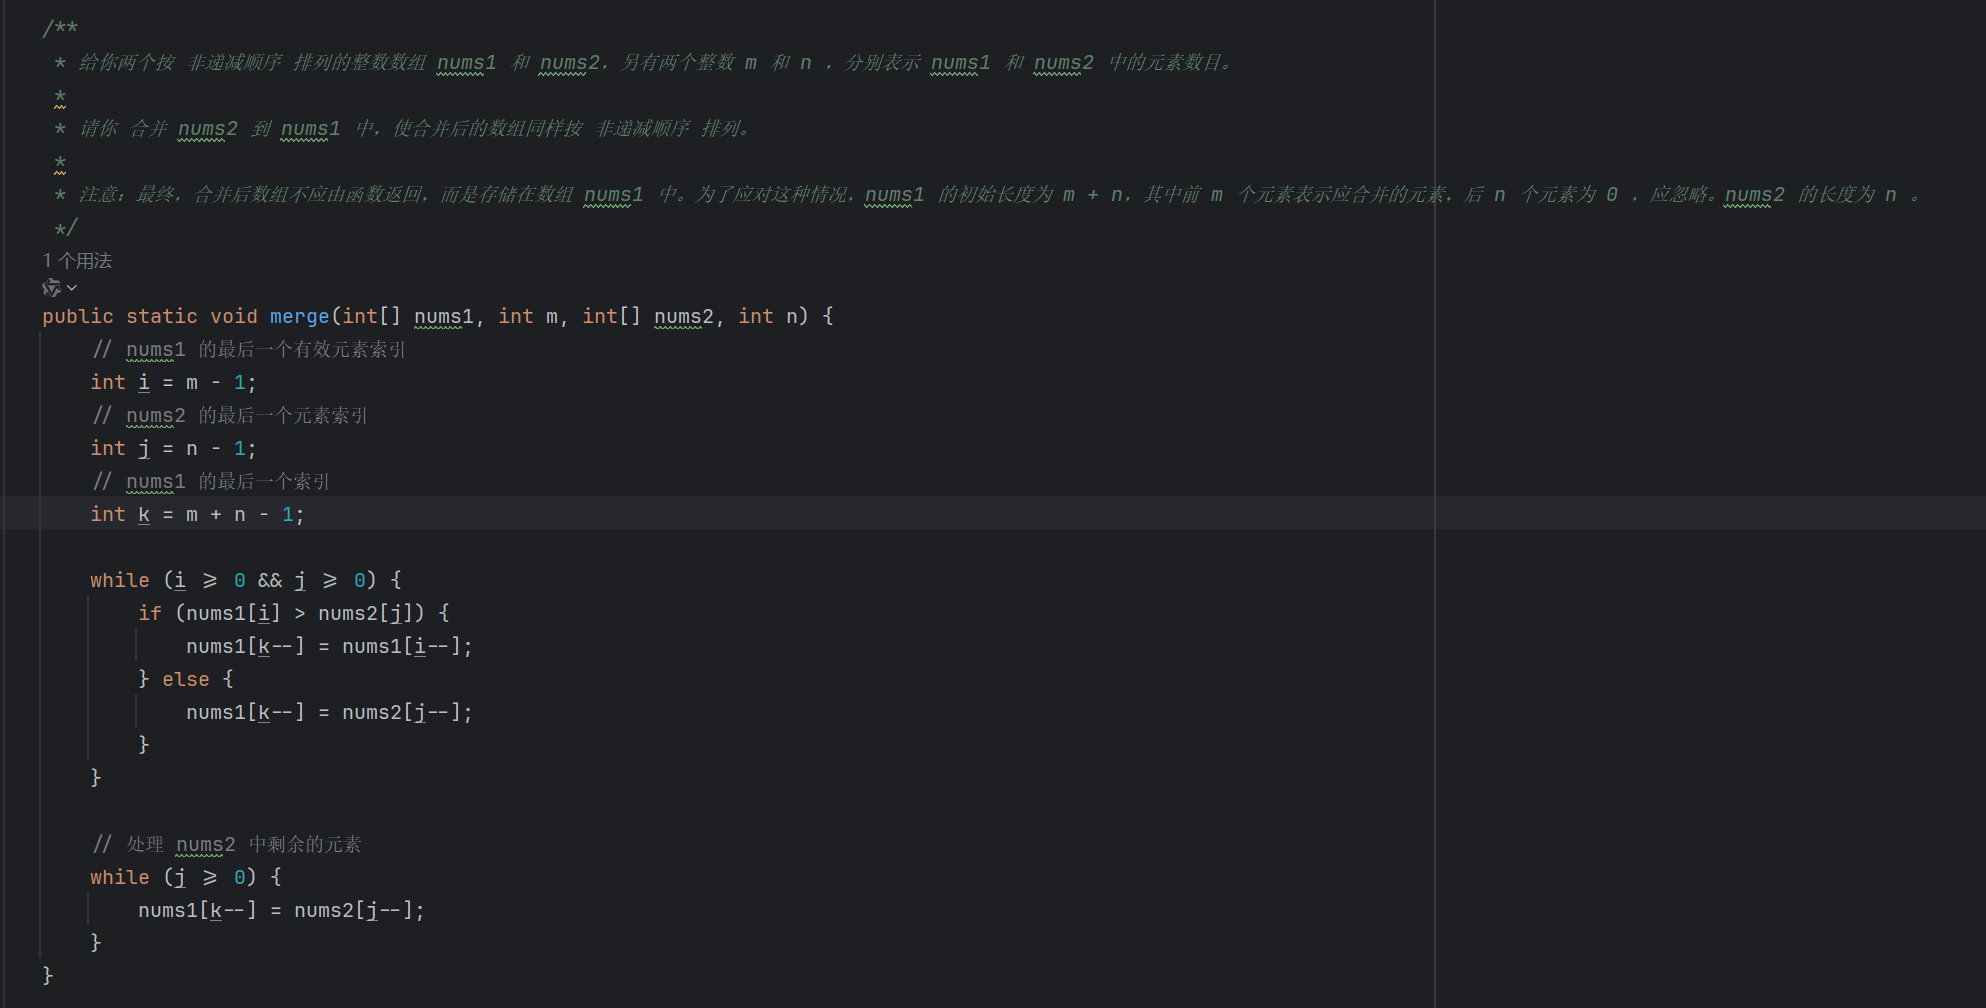Click the second while keyword checking j only
This screenshot has height=1008, width=1986.
coord(119,878)
